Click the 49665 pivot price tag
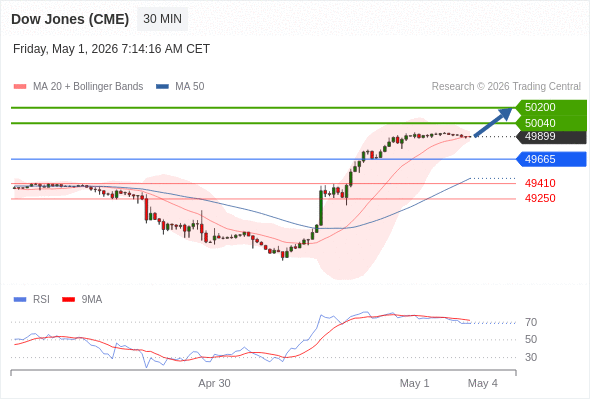The image size is (590, 400). (551, 159)
